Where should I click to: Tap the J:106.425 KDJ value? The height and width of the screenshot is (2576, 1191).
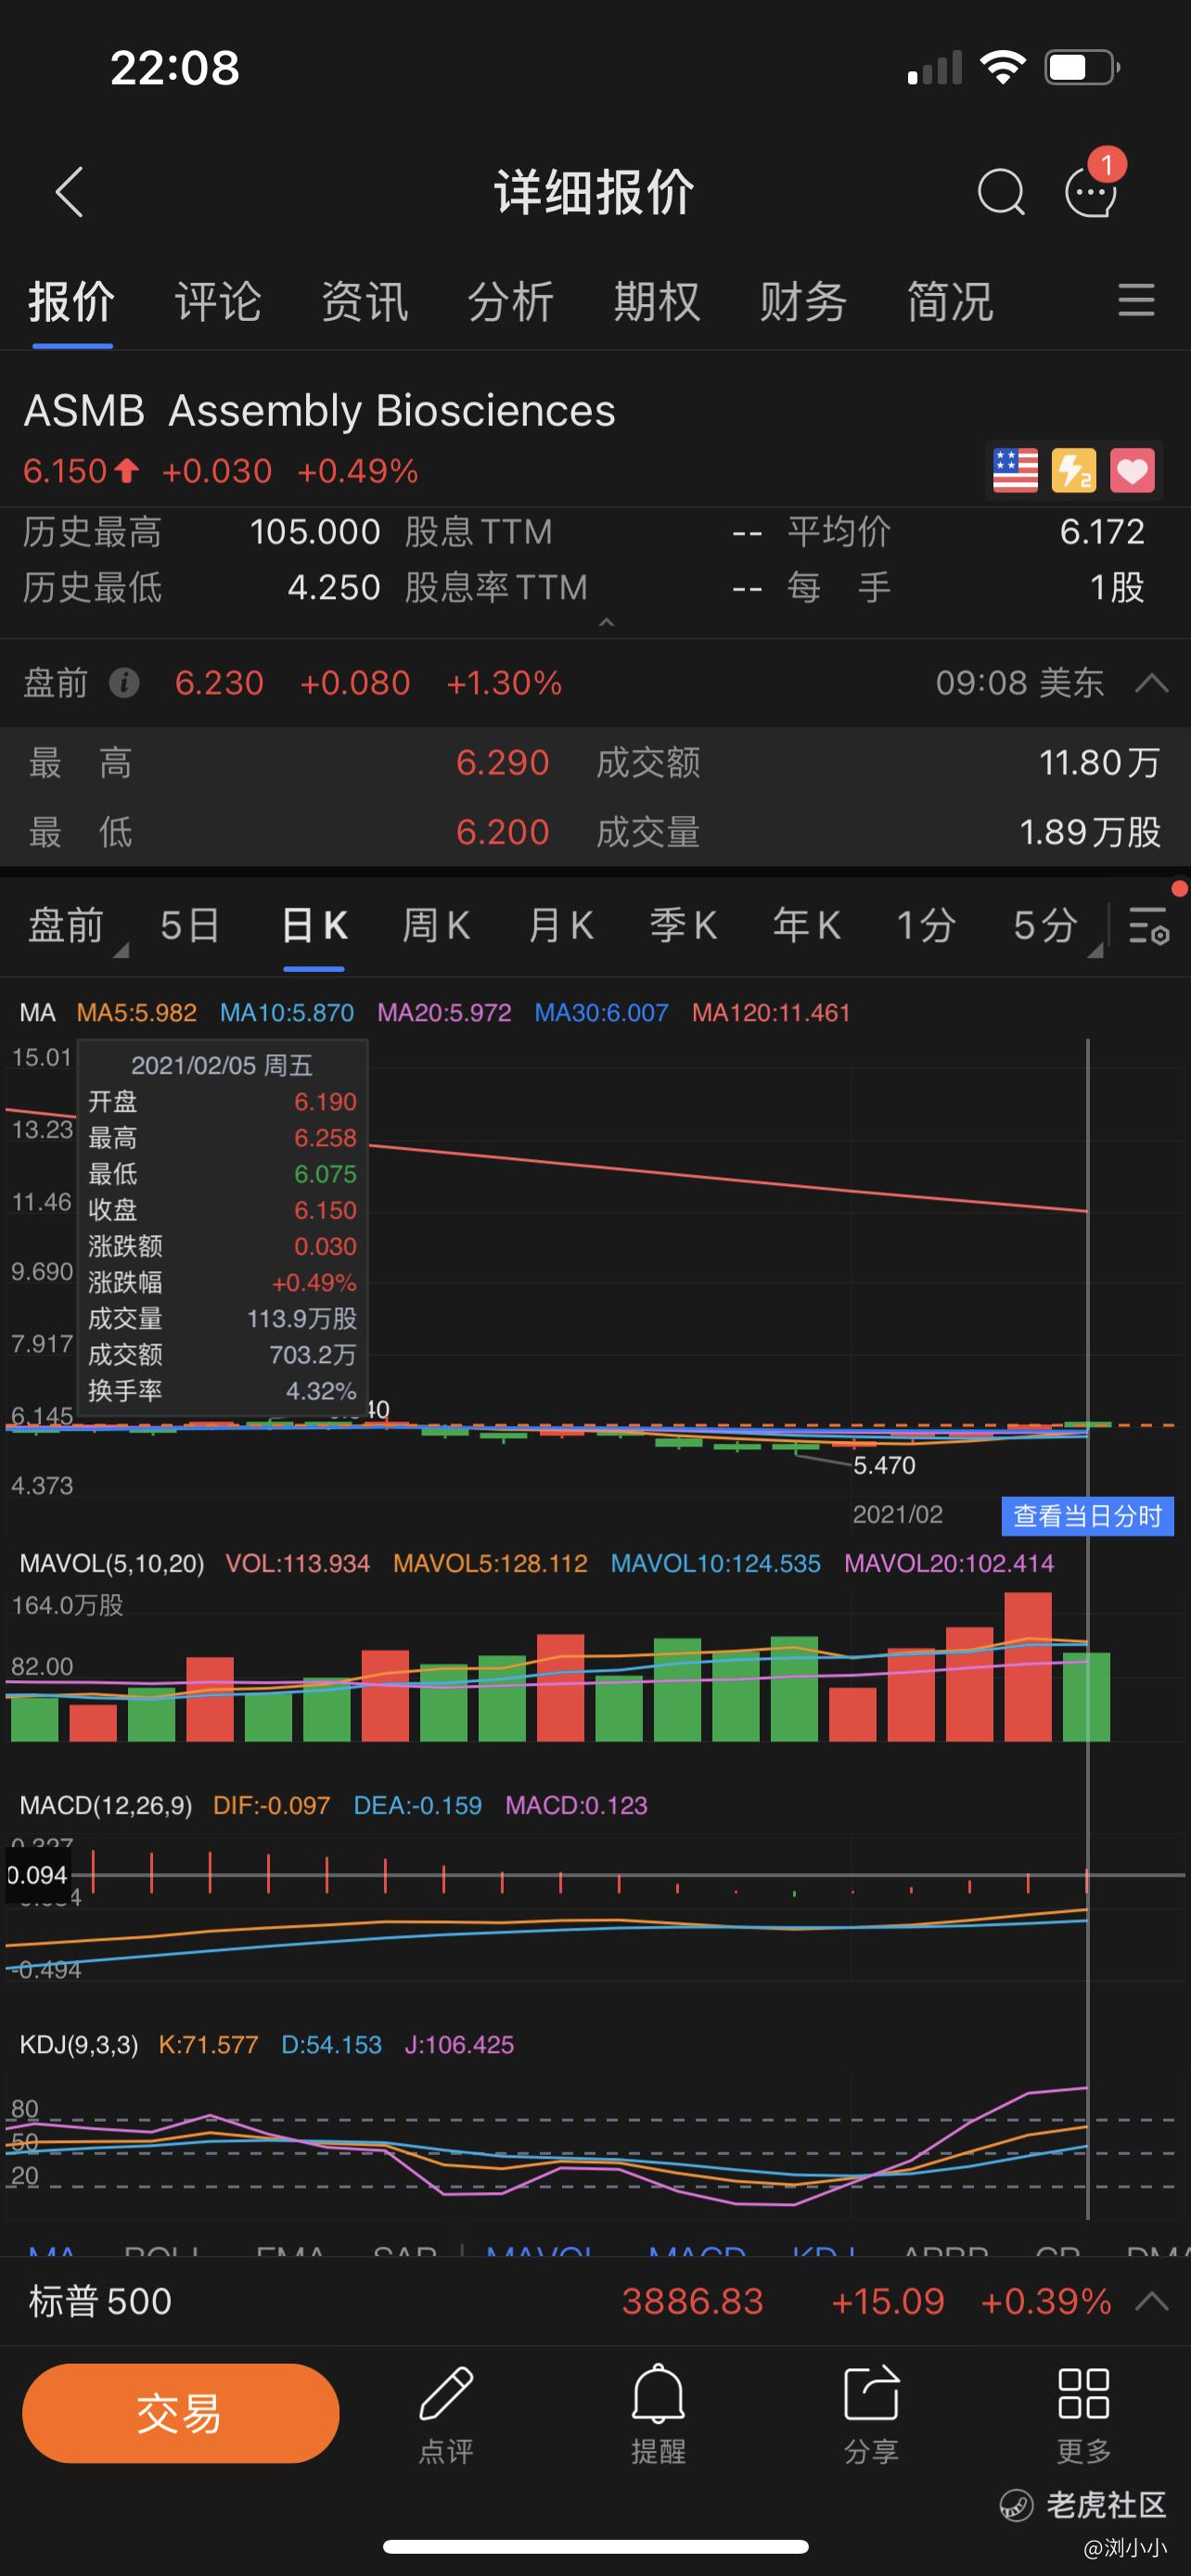coord(459,2044)
